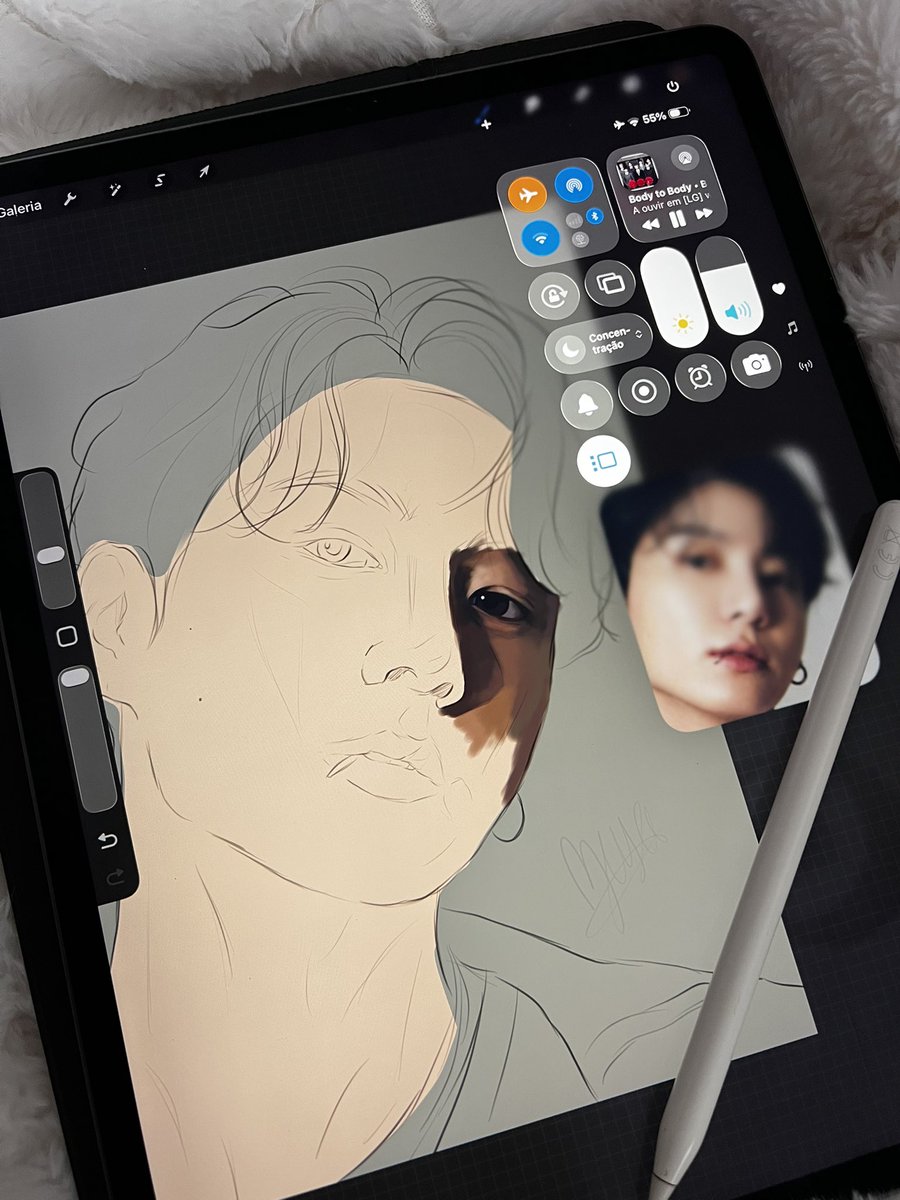The height and width of the screenshot is (1200, 900).
Task: Jump to music note controls page
Action: click(792, 327)
